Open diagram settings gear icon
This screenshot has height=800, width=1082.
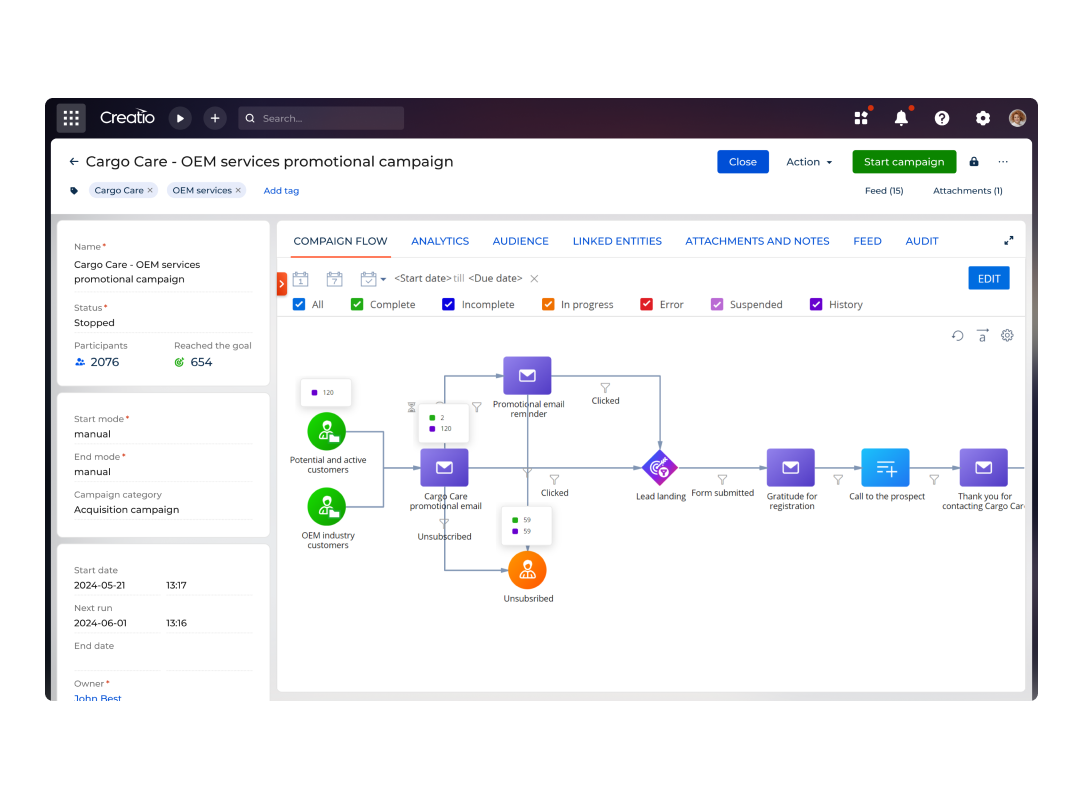pyautogui.click(x=1007, y=336)
